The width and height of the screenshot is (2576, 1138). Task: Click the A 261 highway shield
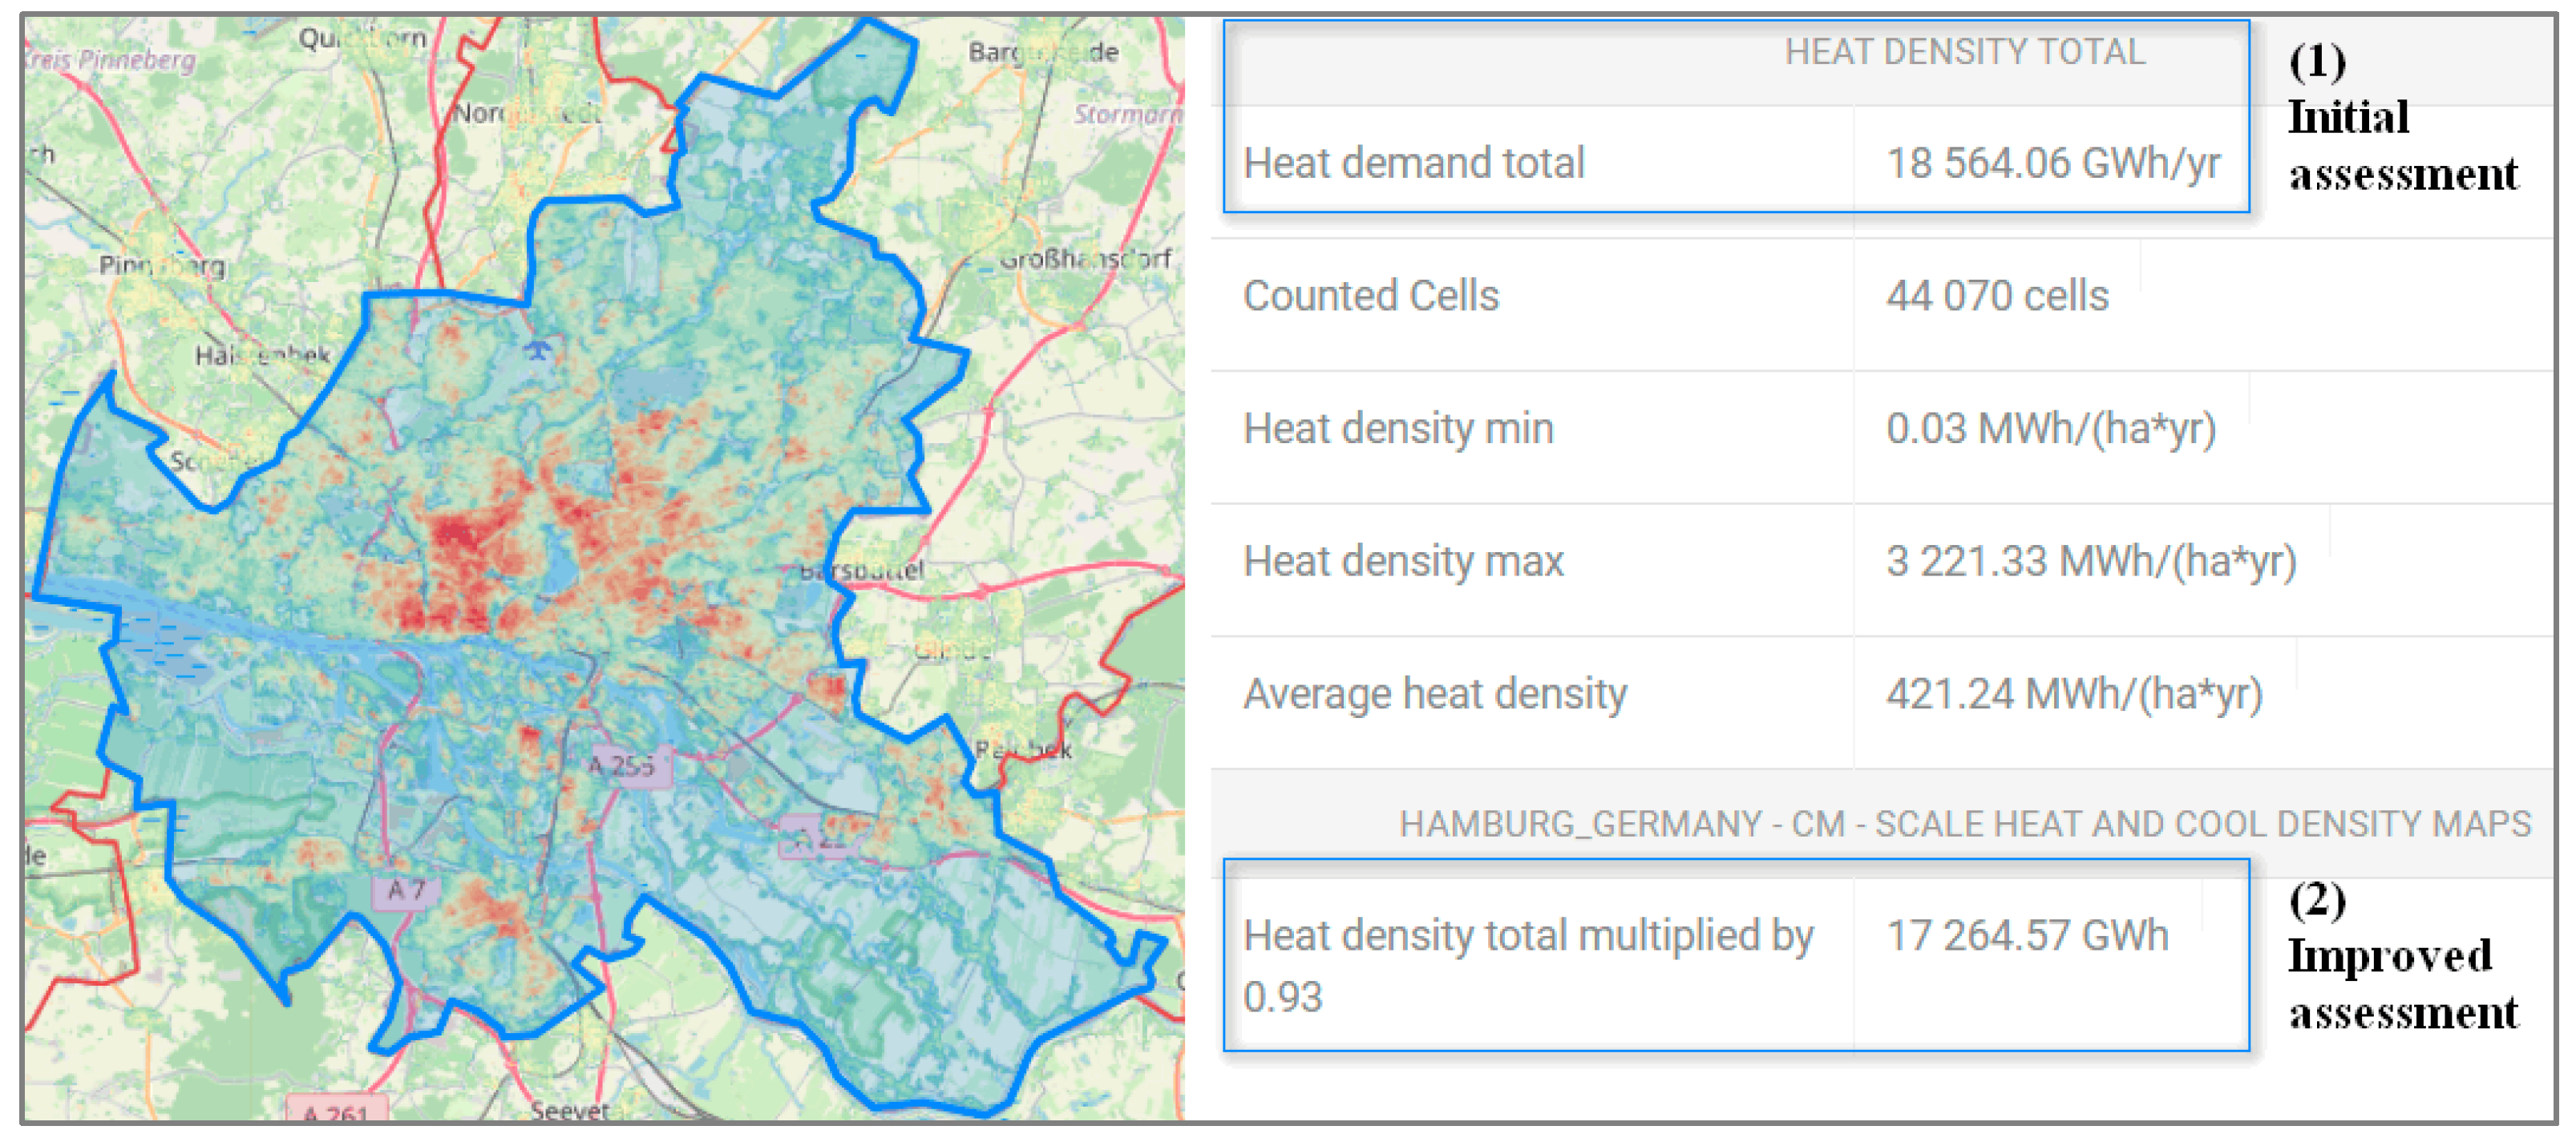pyautogui.click(x=336, y=1111)
